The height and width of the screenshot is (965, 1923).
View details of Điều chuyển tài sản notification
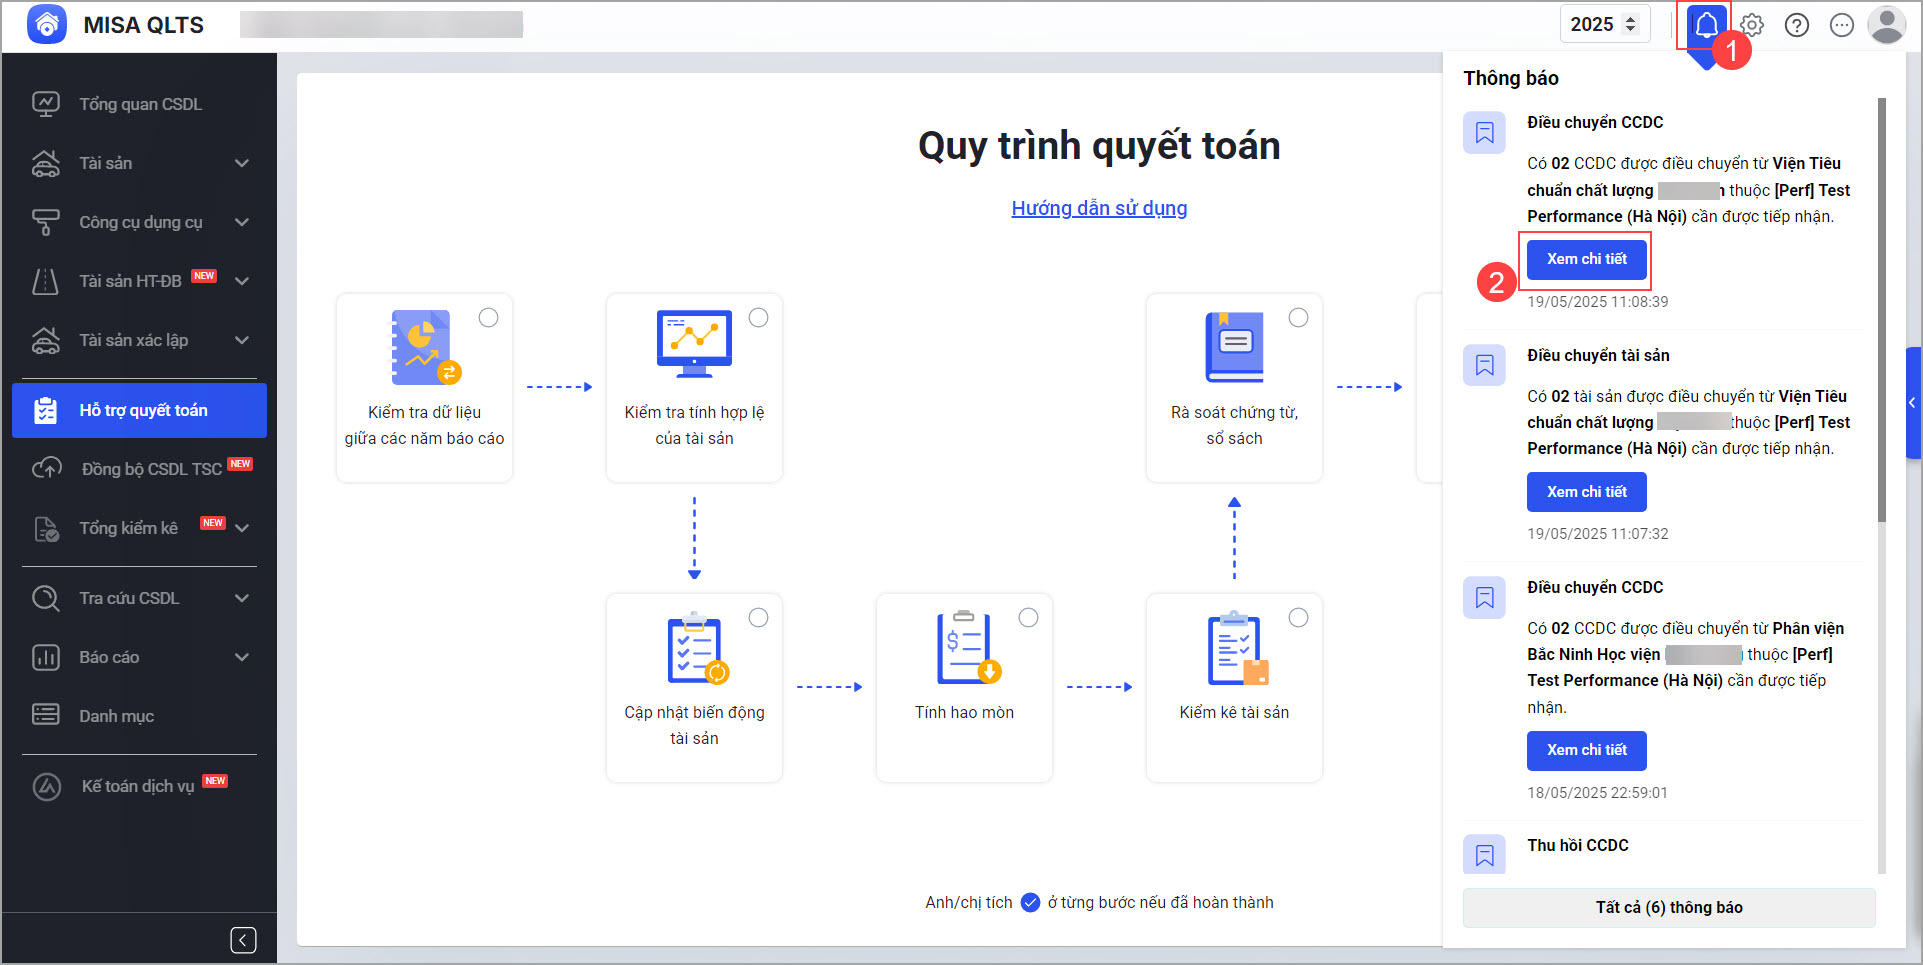coord(1586,492)
